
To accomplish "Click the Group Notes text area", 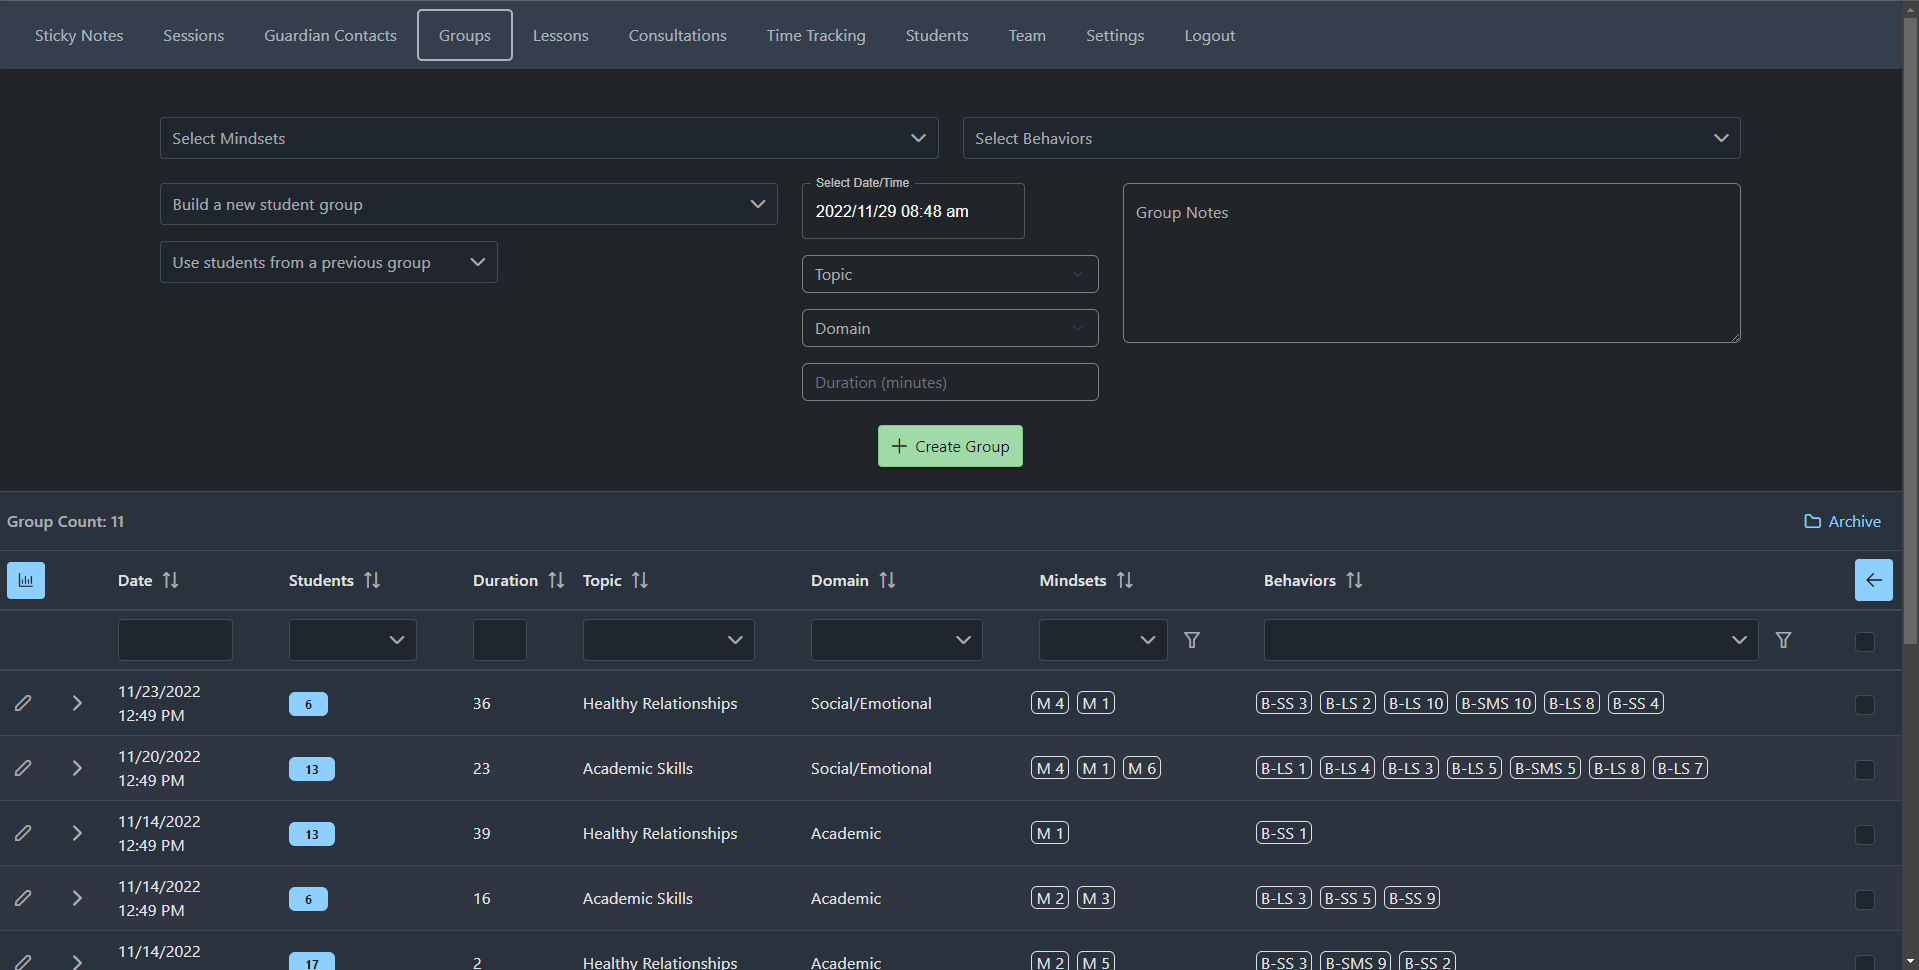I will click(1430, 263).
